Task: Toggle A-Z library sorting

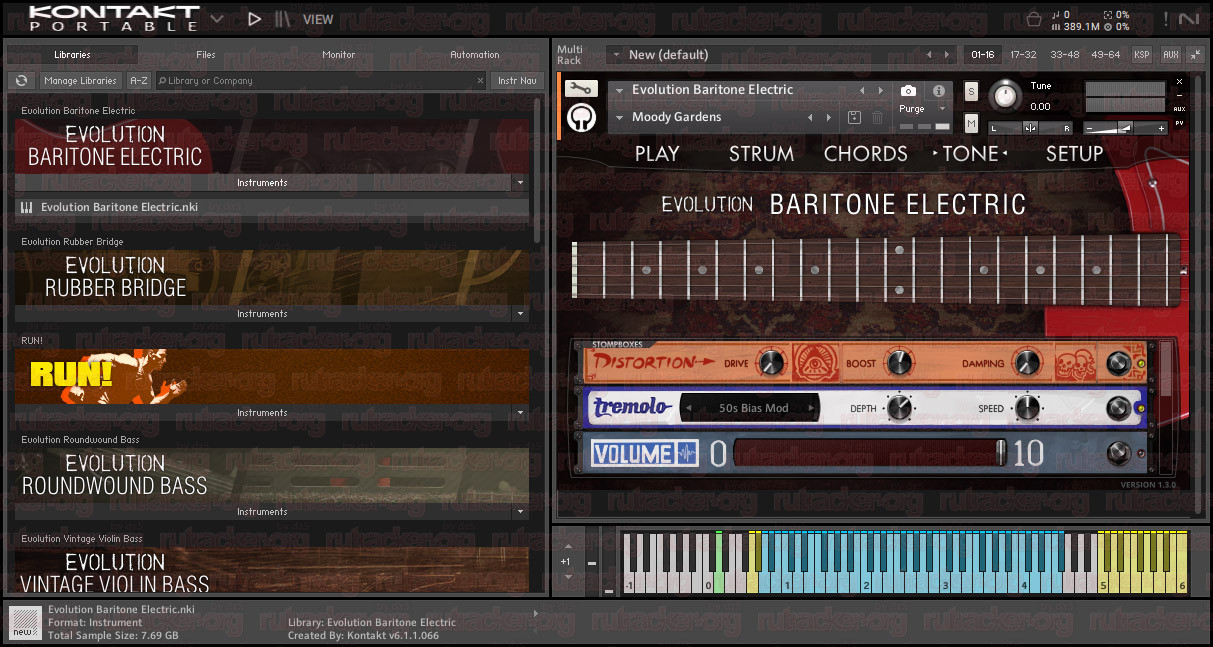Action: [139, 81]
